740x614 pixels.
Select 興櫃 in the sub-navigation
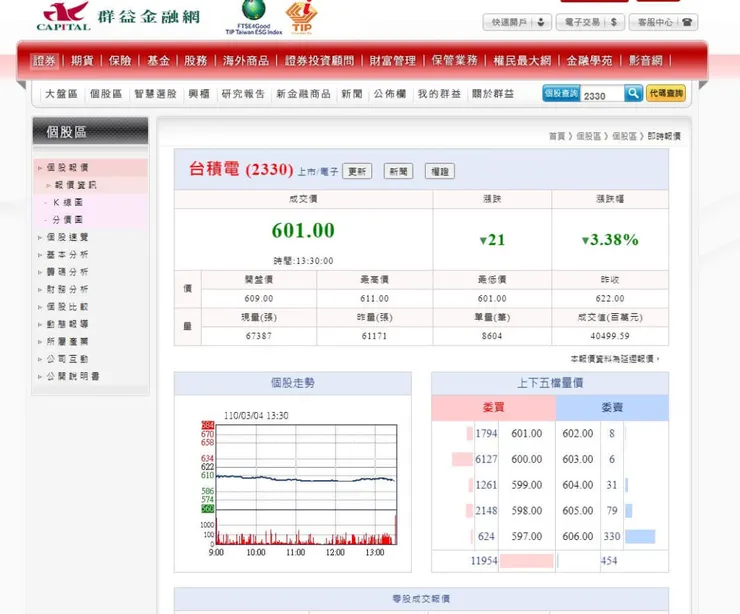tap(199, 94)
